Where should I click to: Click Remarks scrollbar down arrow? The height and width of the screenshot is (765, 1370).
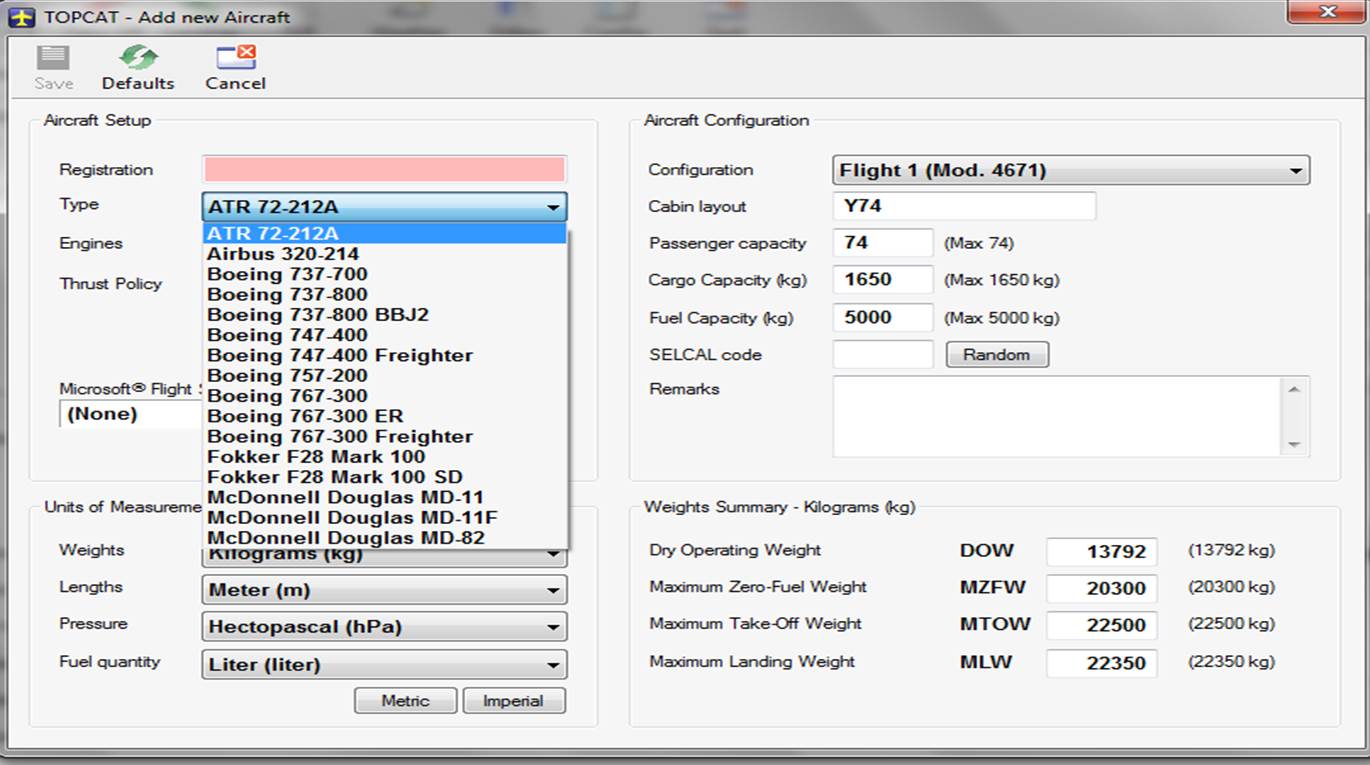click(x=1294, y=444)
